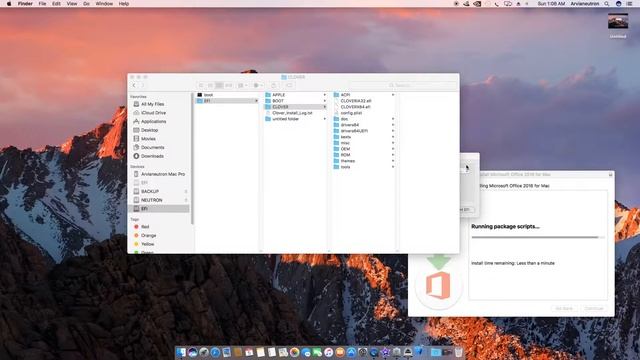The image size is (640, 360).
Task: Select the EFI folder in first column
Action: point(227,101)
